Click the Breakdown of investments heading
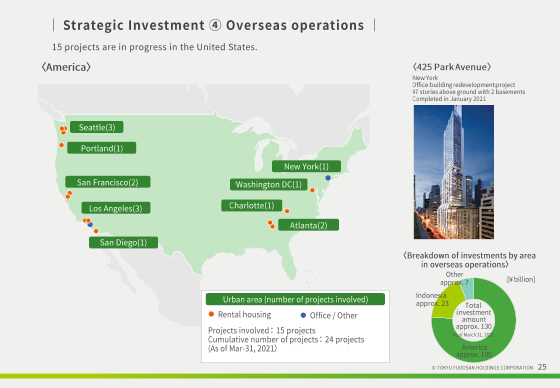560x388 pixels. coord(469,260)
